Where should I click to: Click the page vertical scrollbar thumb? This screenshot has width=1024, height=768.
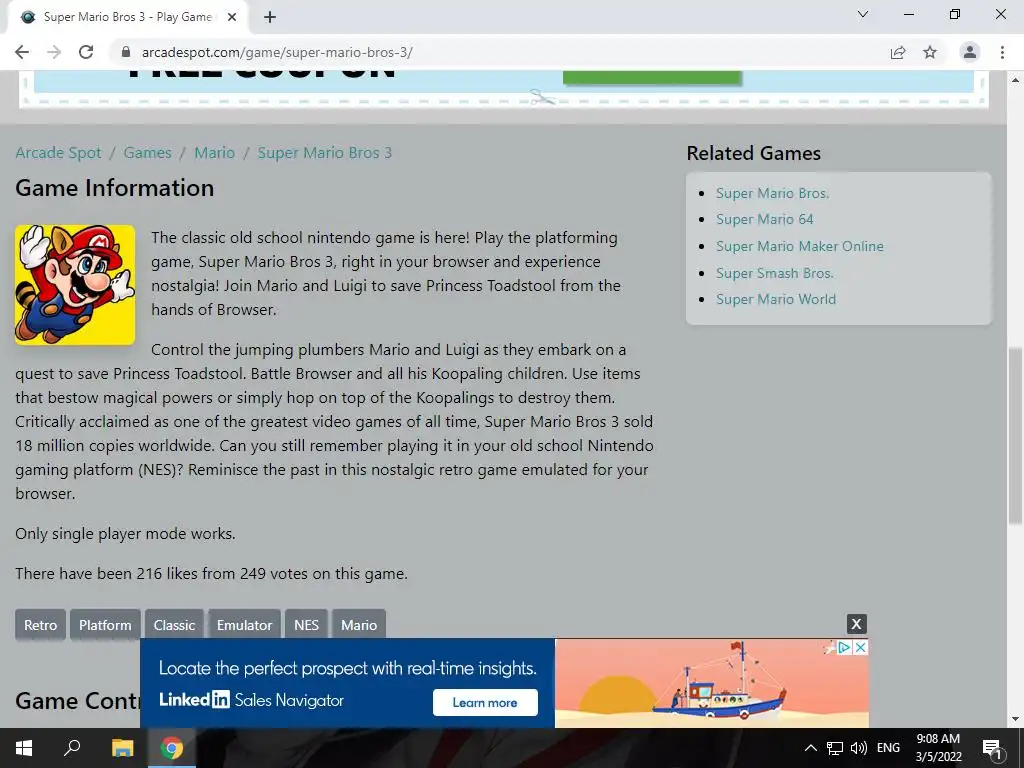click(1015, 436)
